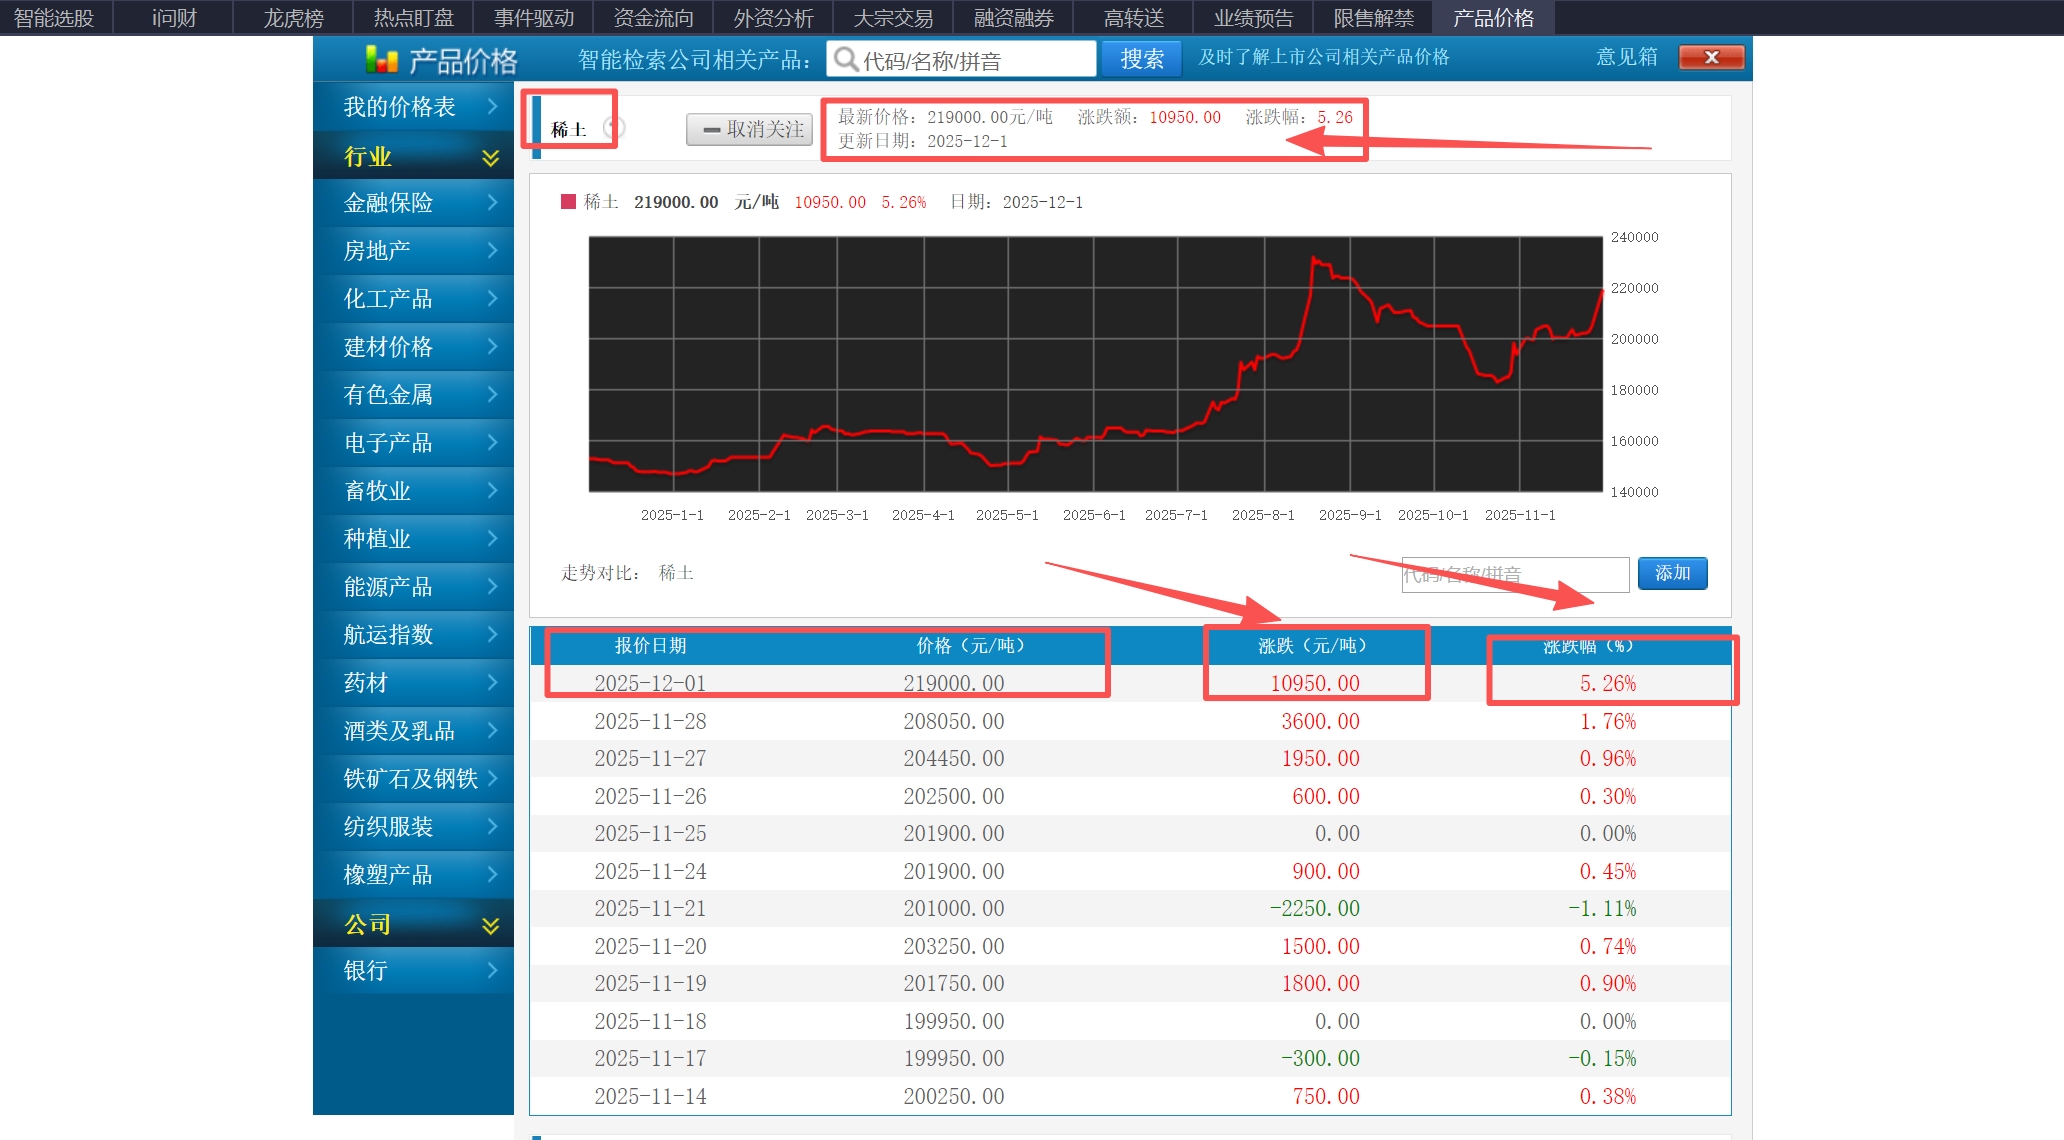Click the 添加 comparison button
This screenshot has height=1140, width=2064.
point(1672,573)
